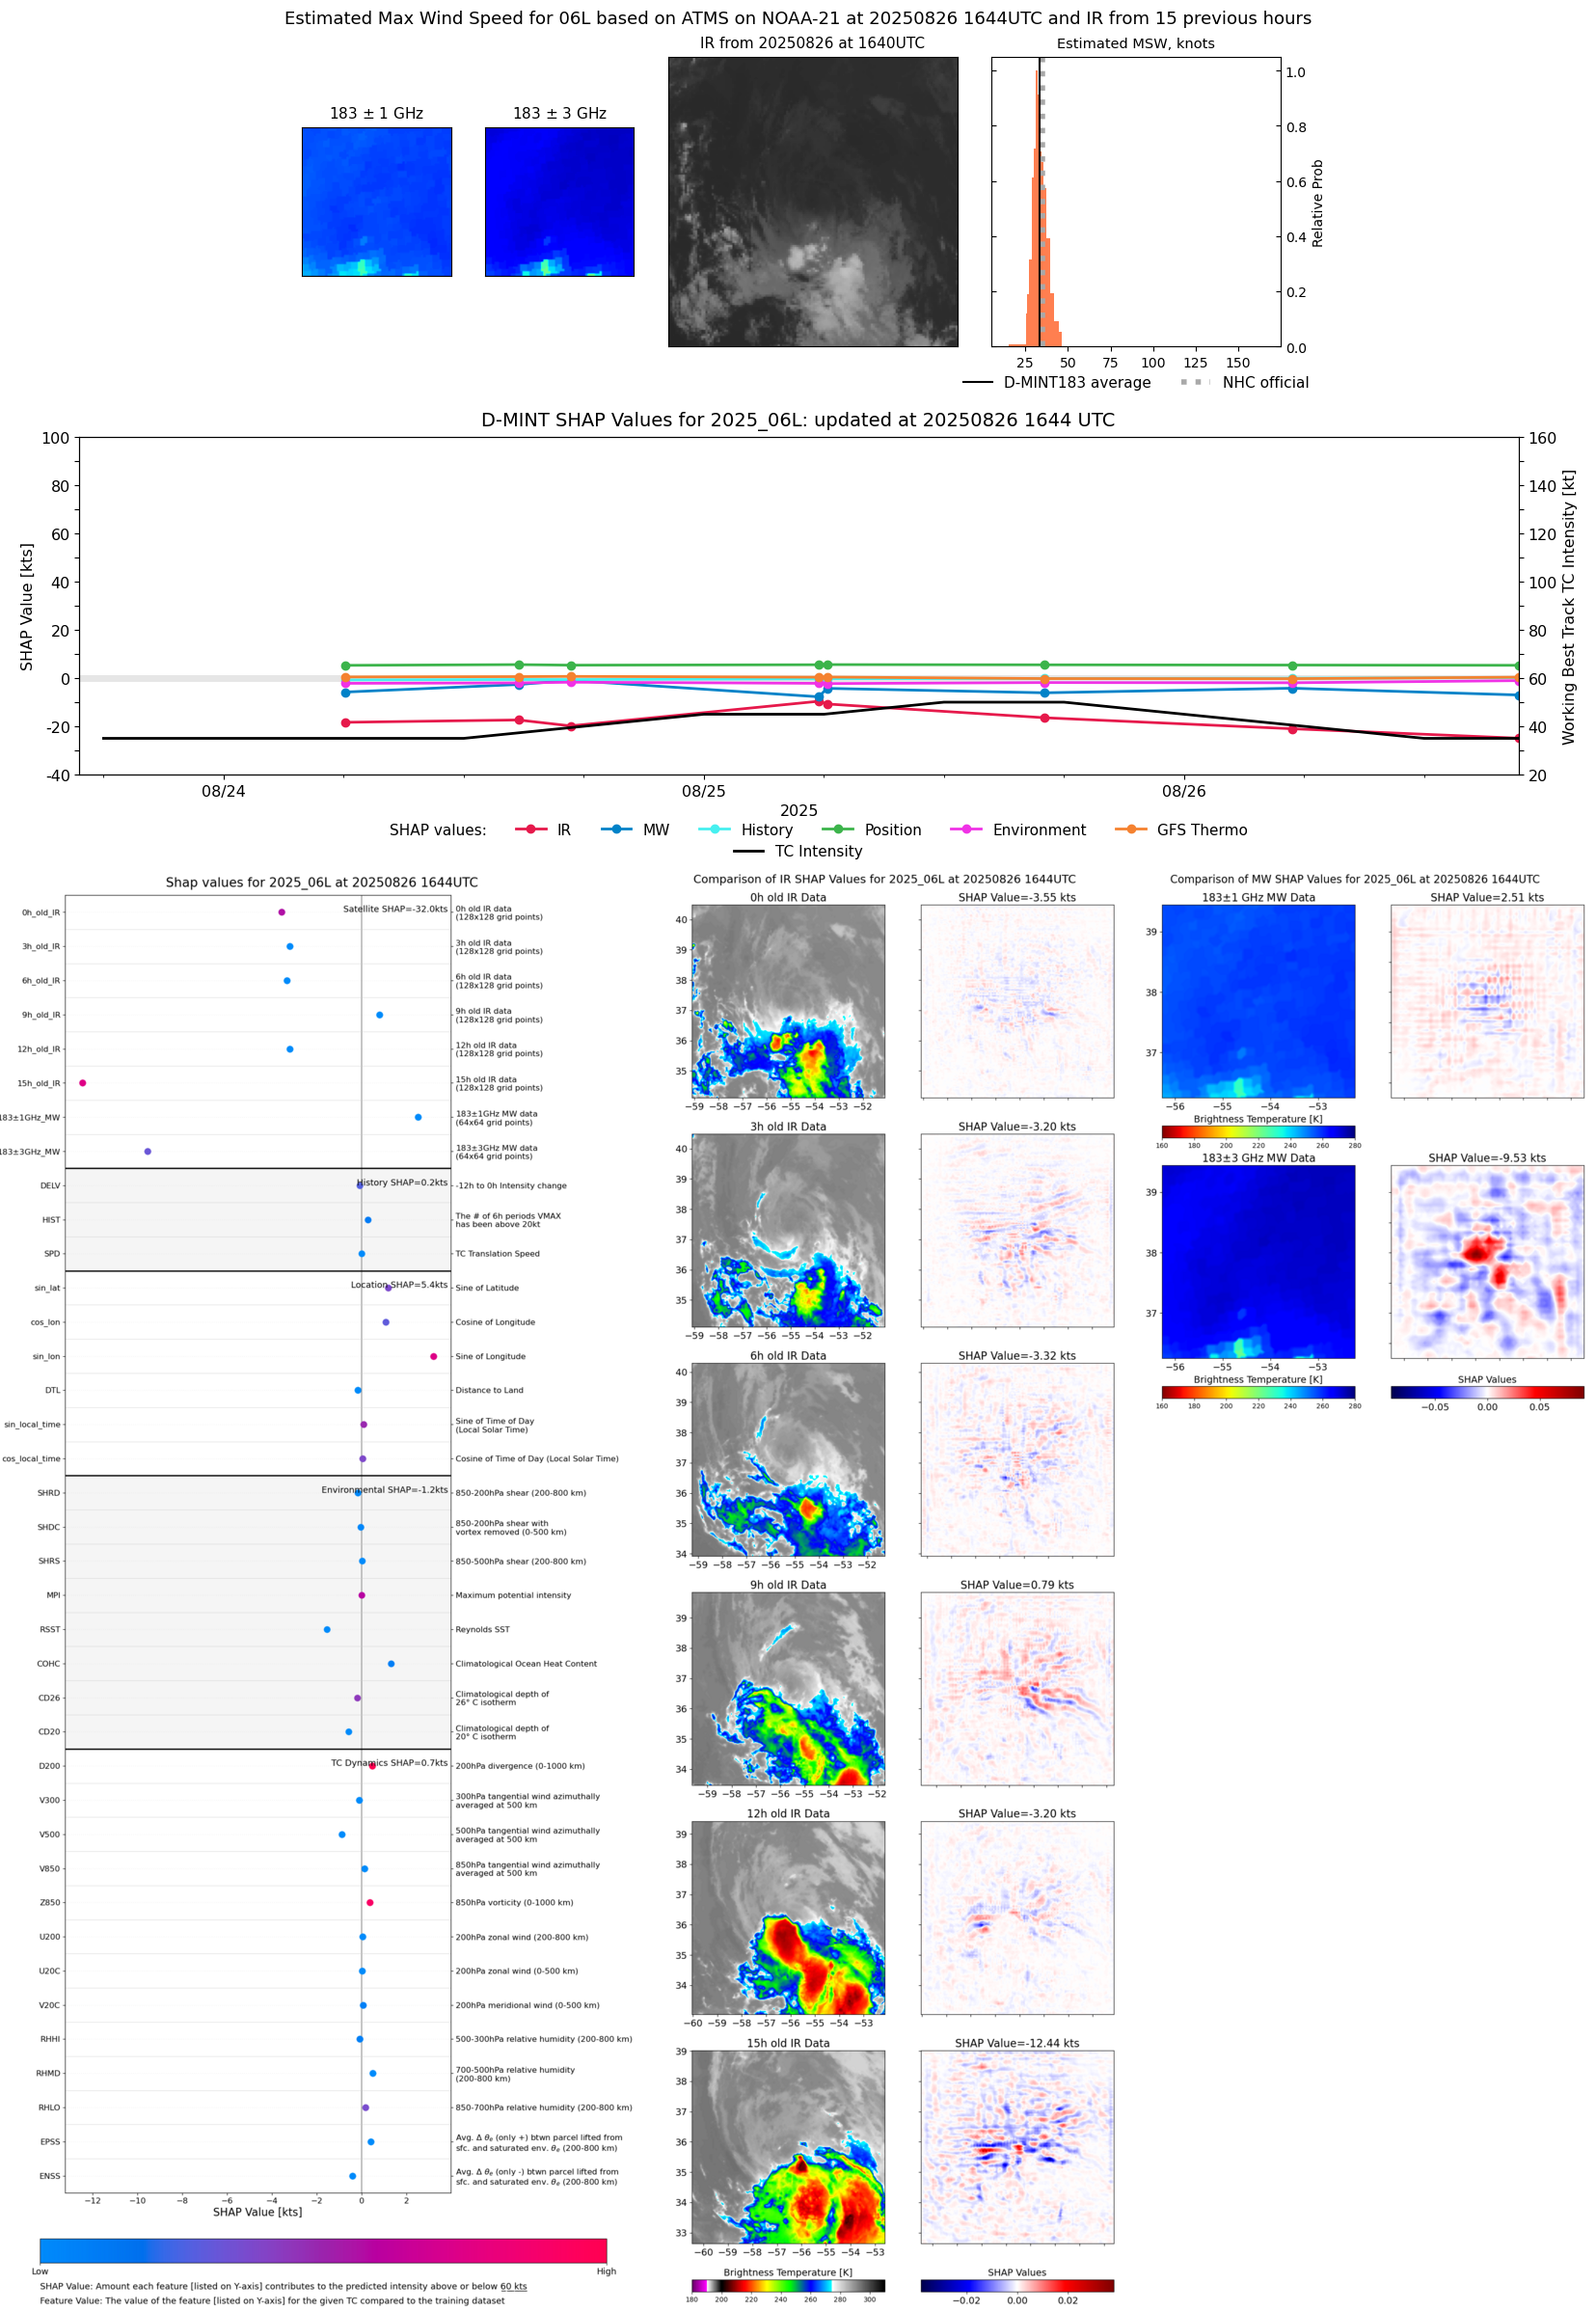The width and height of the screenshot is (1596, 2311).
Task: Open the top 183 ± 1 GHz thumbnail
Action: click(377, 202)
